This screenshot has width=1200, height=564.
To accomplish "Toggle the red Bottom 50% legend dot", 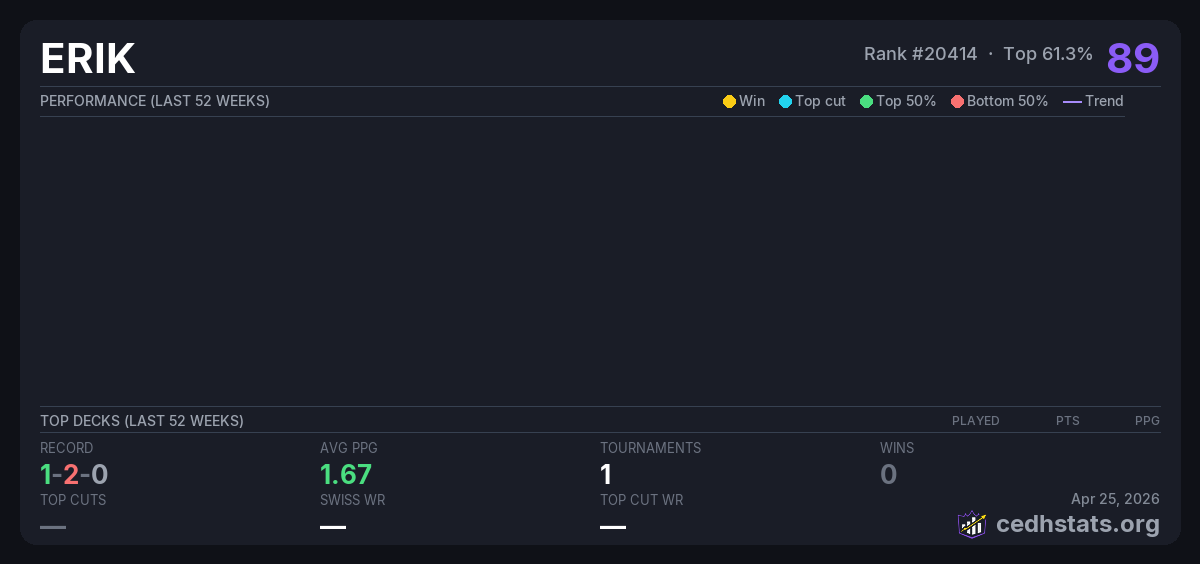I will pos(957,101).
